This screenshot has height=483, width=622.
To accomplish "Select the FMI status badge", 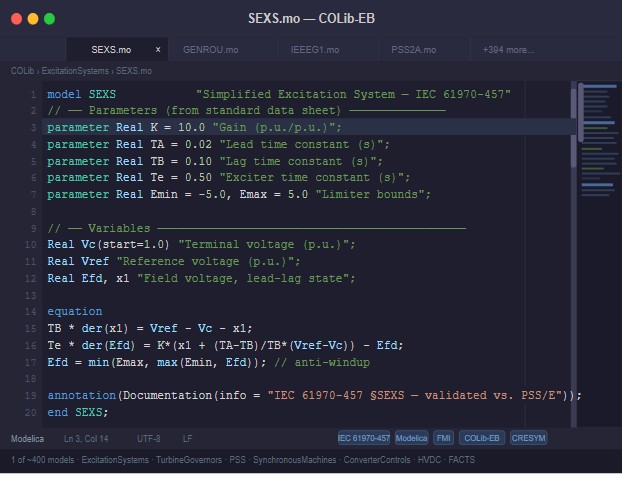I will [443, 439].
